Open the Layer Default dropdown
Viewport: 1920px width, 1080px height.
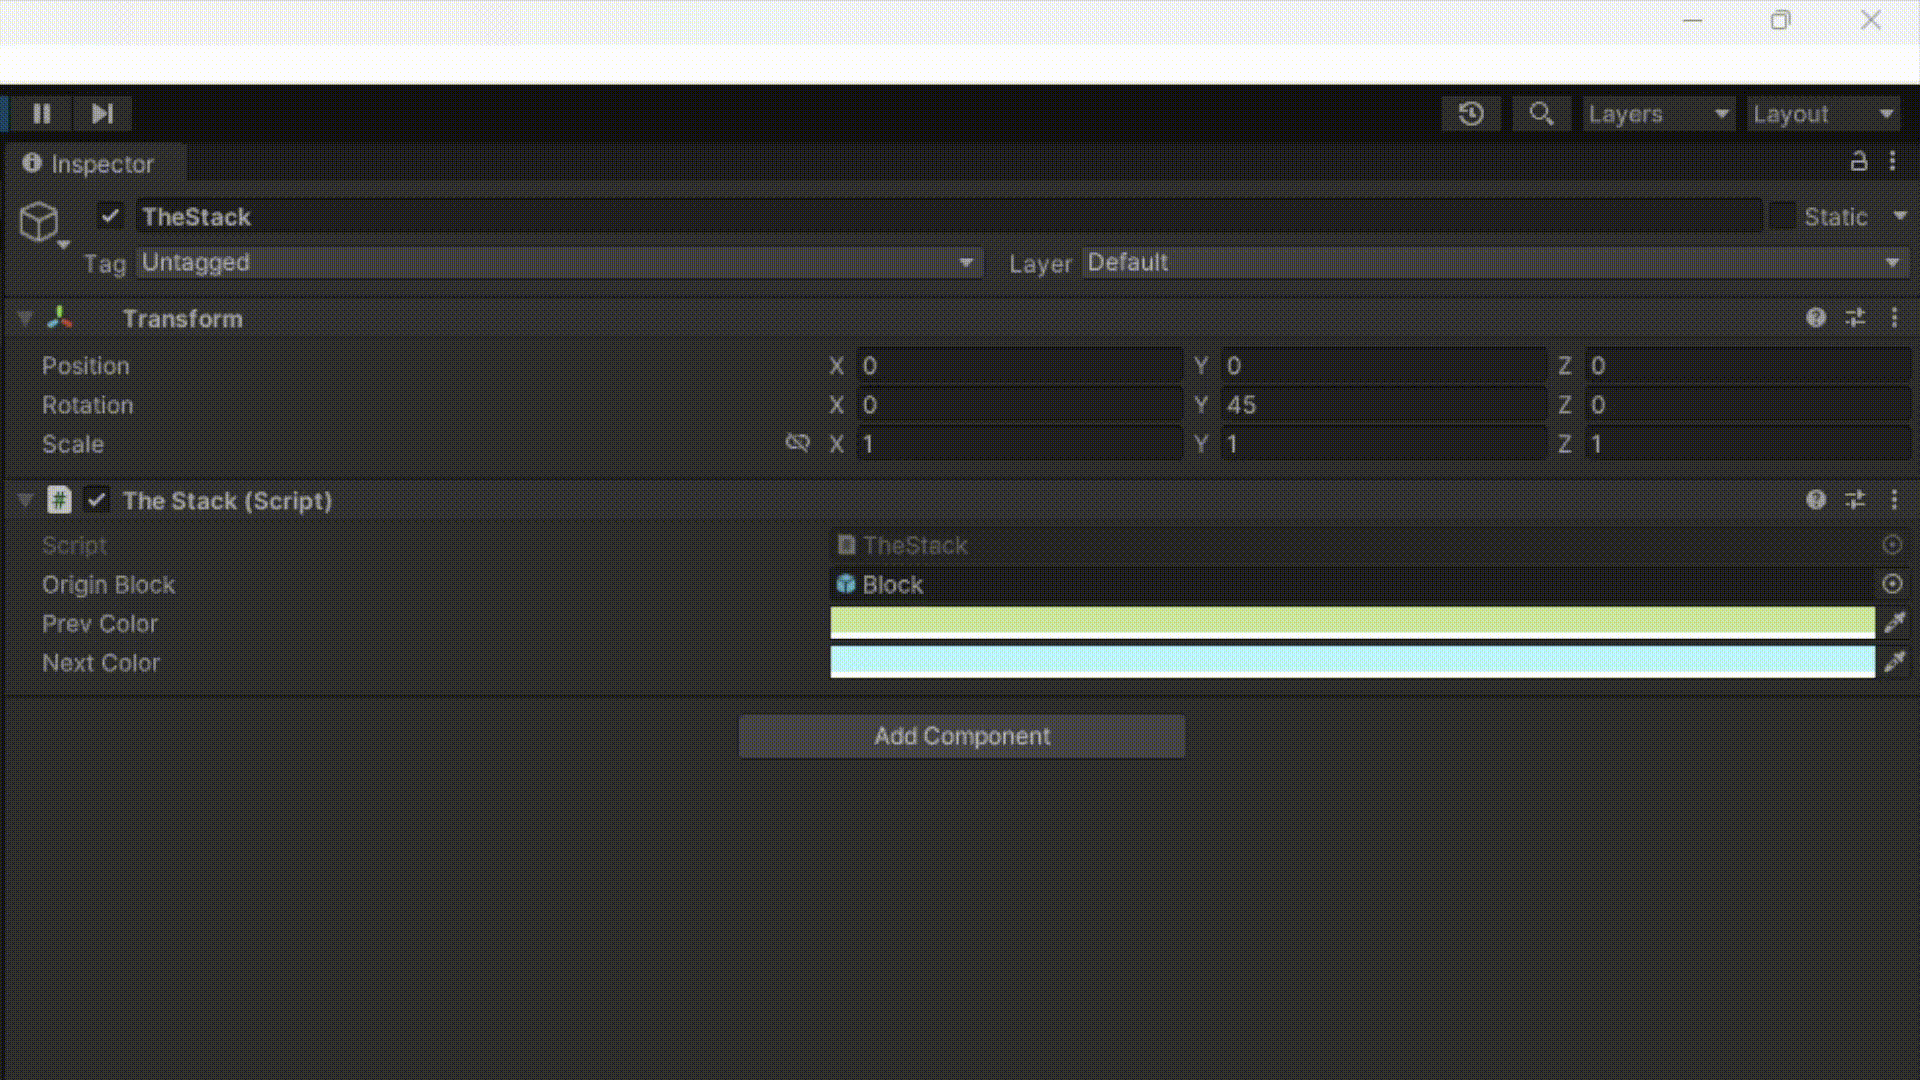click(1494, 263)
